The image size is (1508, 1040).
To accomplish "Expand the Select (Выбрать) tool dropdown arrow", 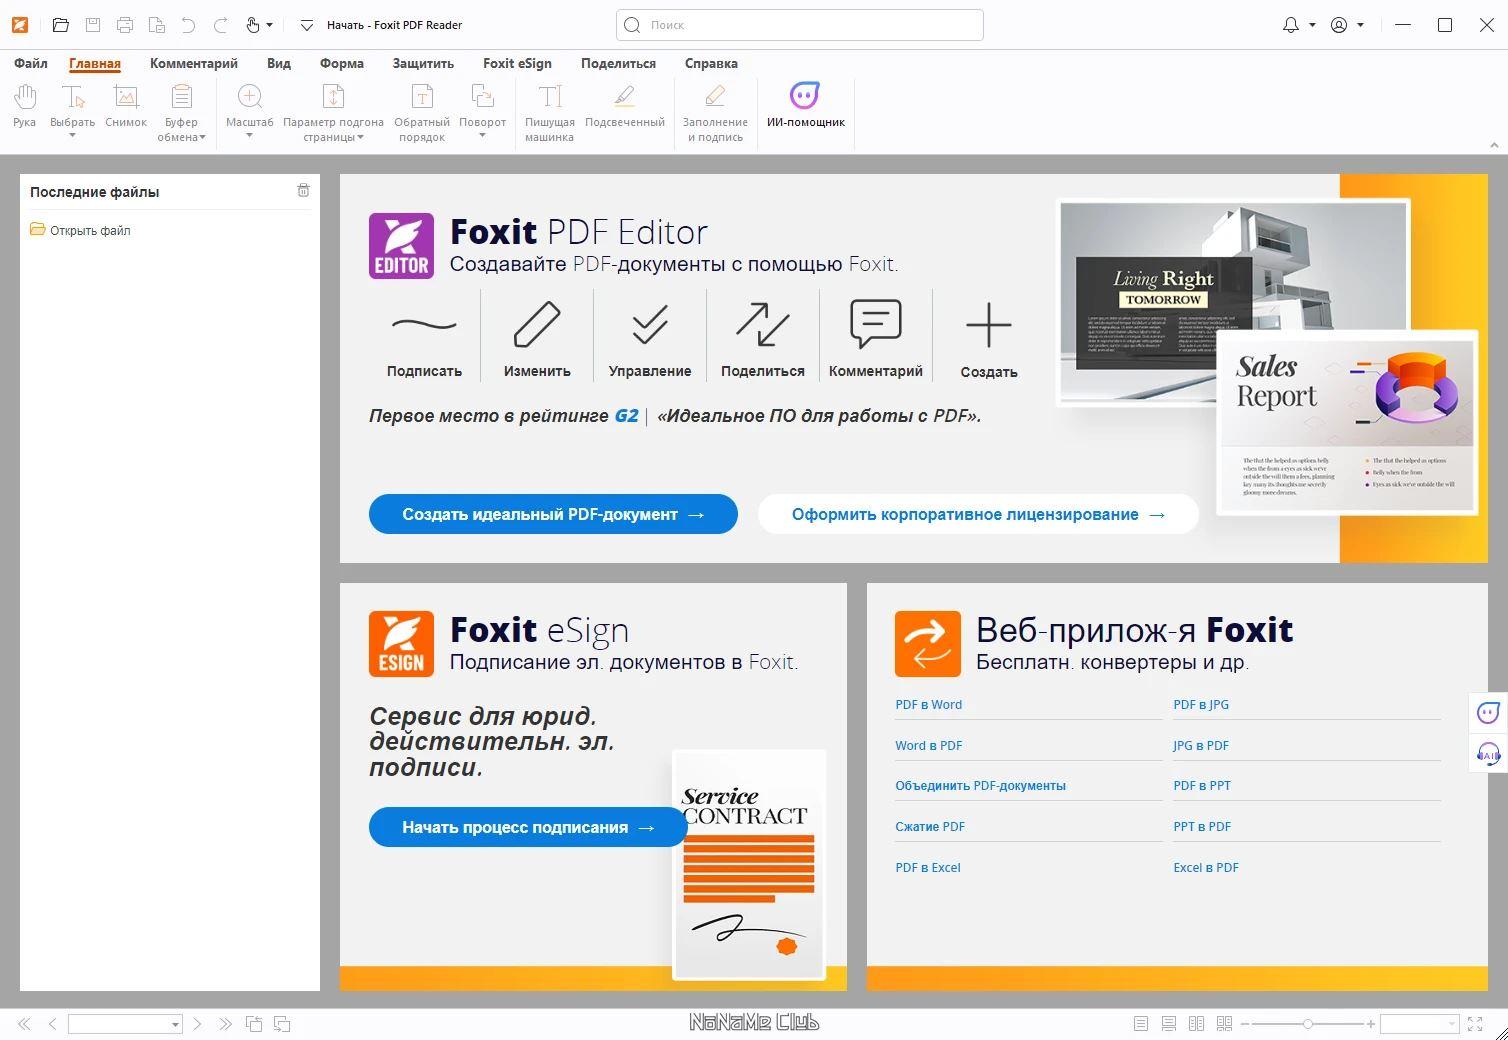I will pos(72,135).
